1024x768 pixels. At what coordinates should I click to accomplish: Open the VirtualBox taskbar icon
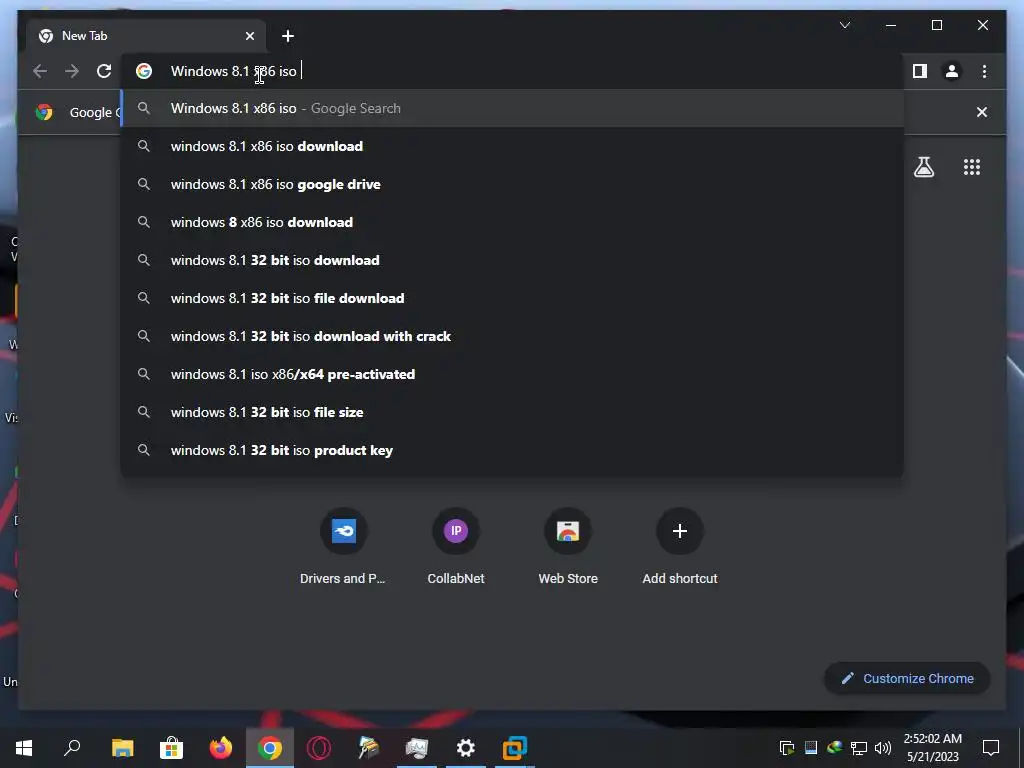pyautogui.click(x=515, y=748)
